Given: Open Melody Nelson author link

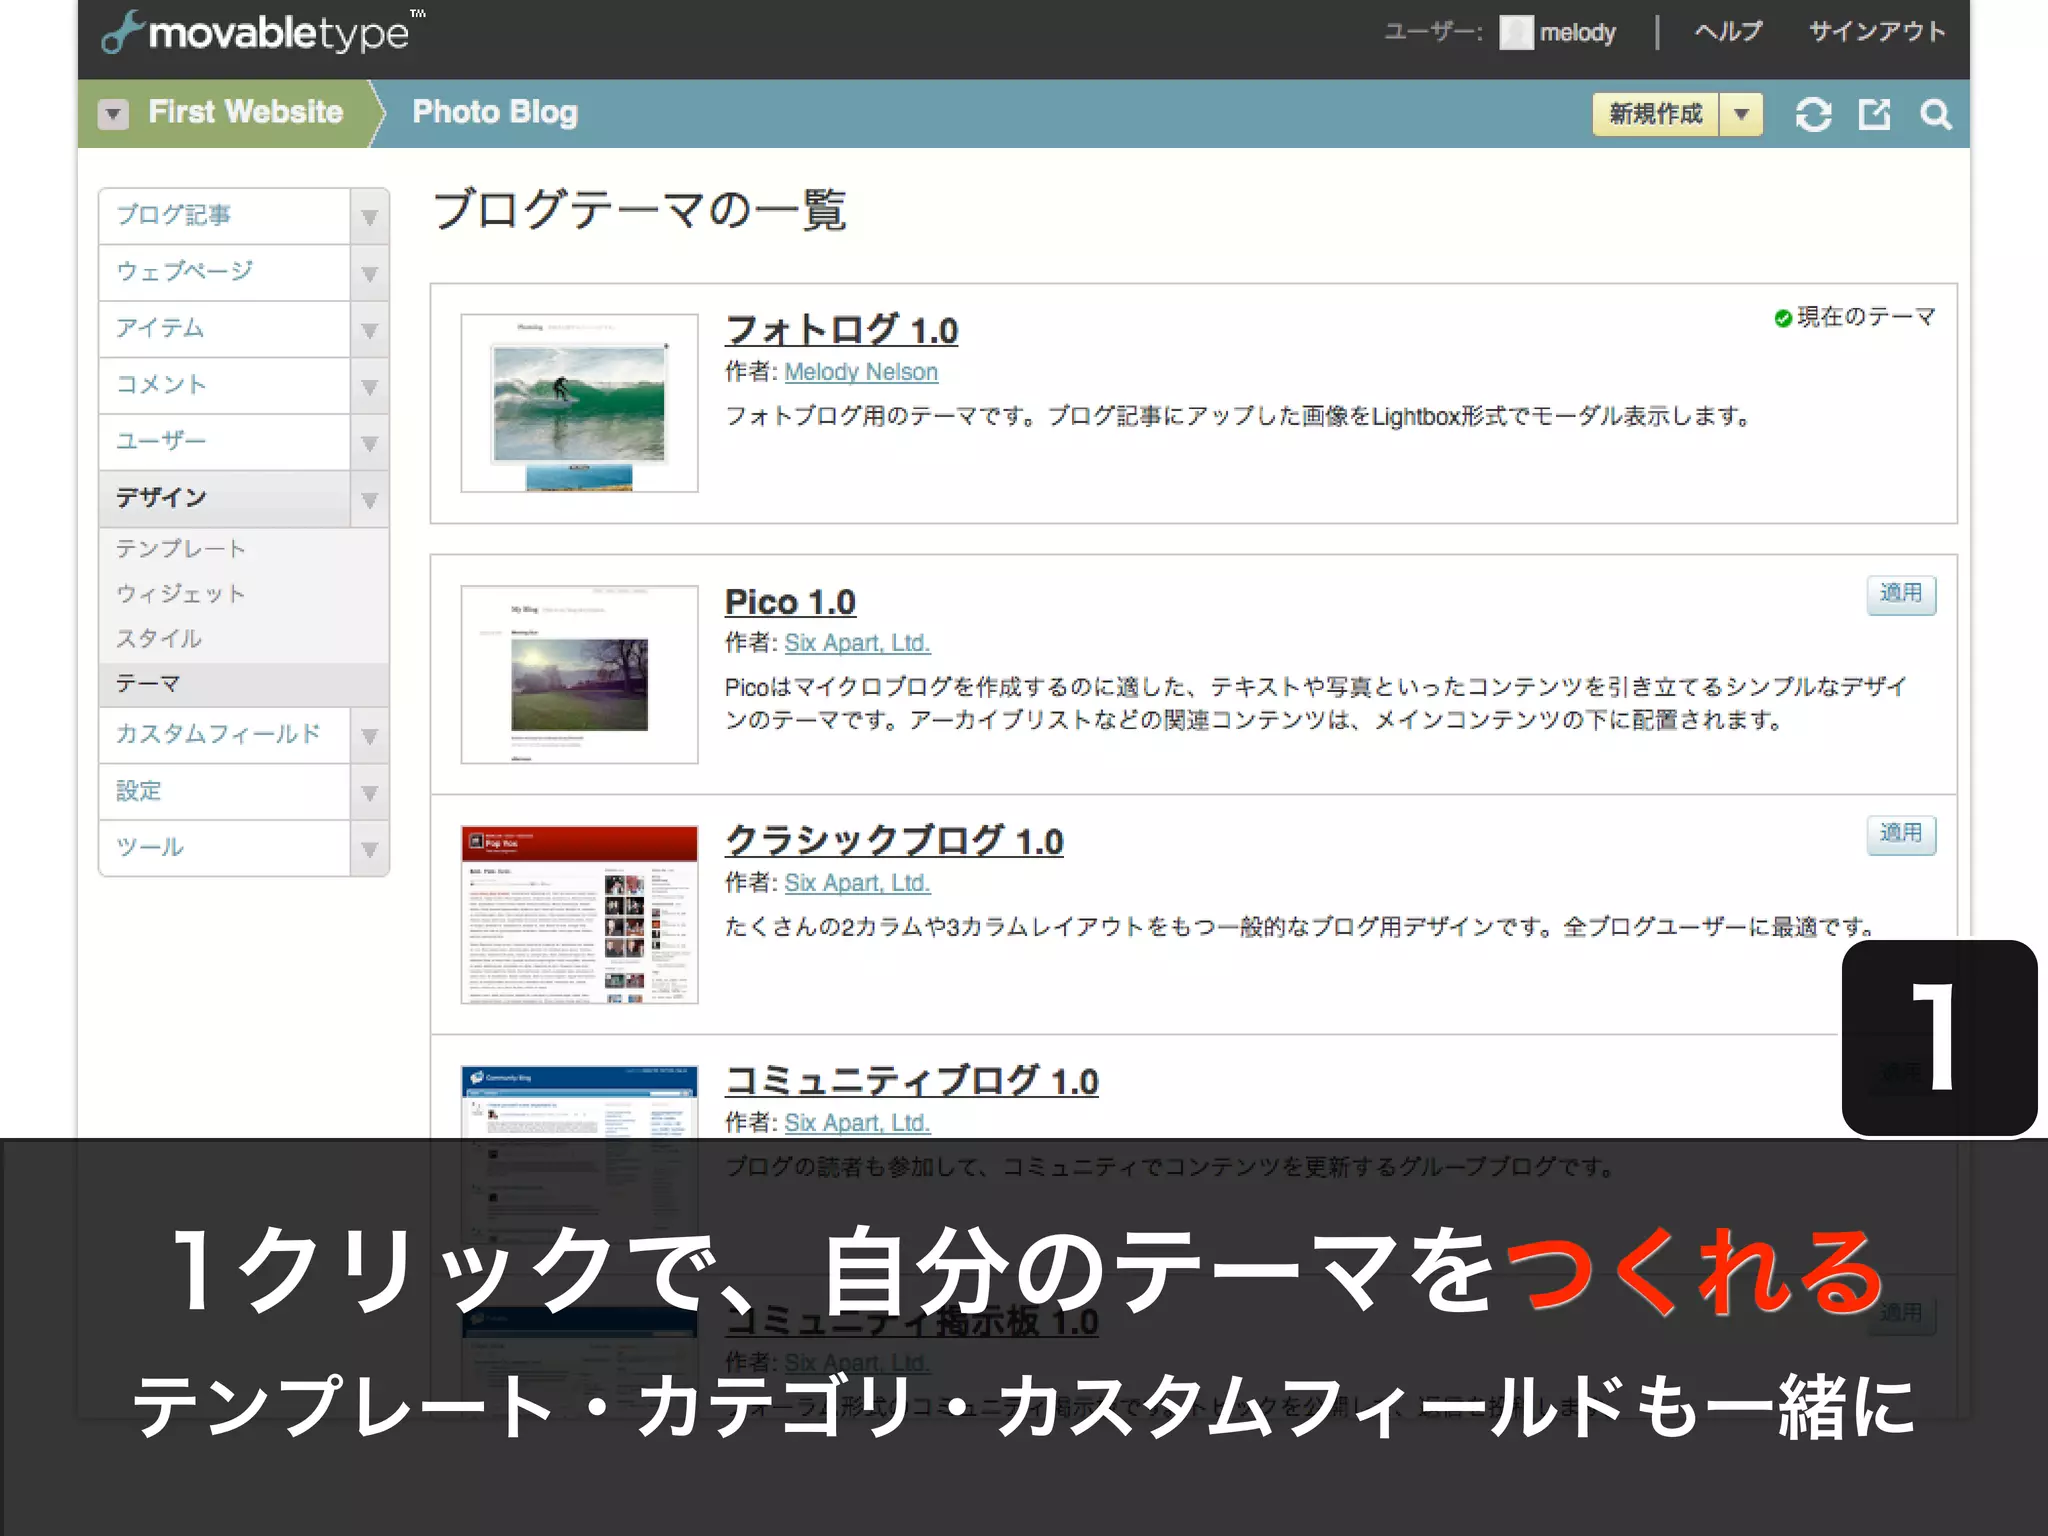Looking at the screenshot, I should (860, 372).
